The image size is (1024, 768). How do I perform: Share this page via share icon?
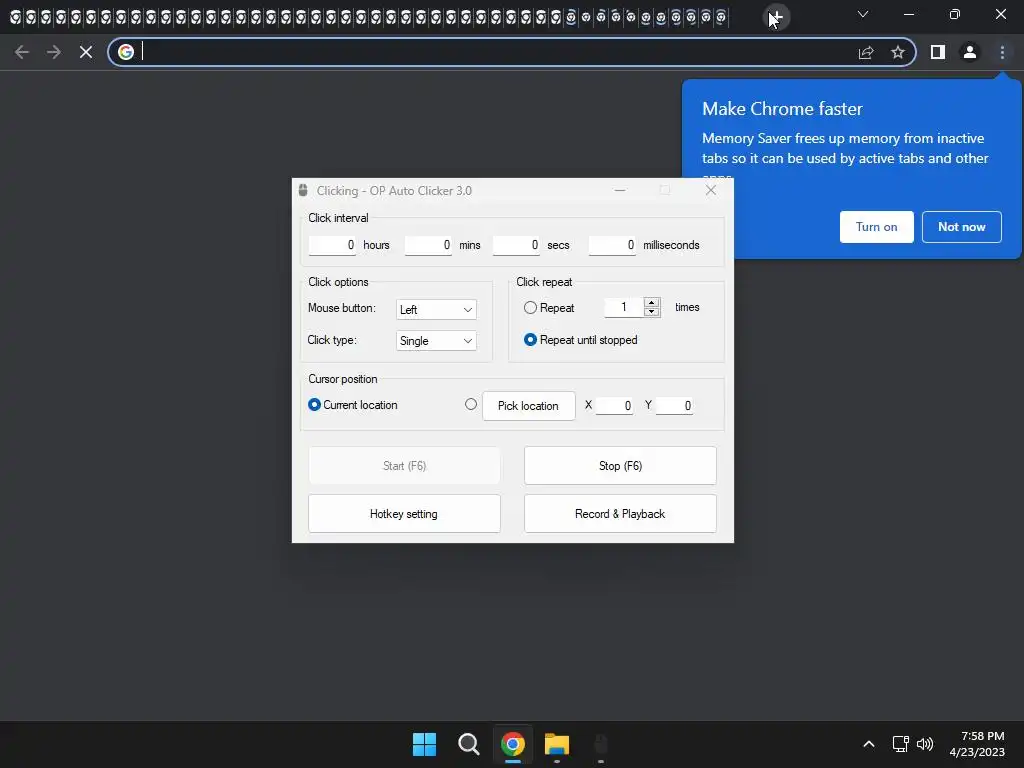[x=866, y=52]
